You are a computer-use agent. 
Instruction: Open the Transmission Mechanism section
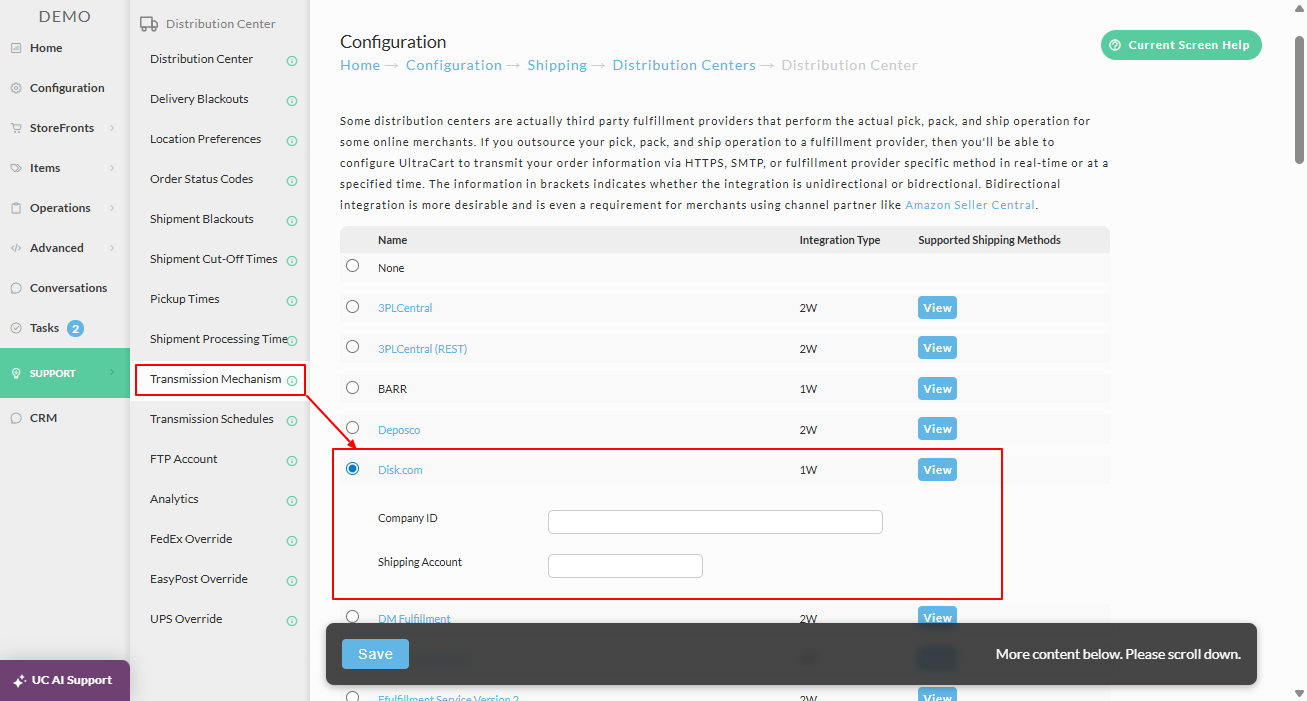click(216, 379)
